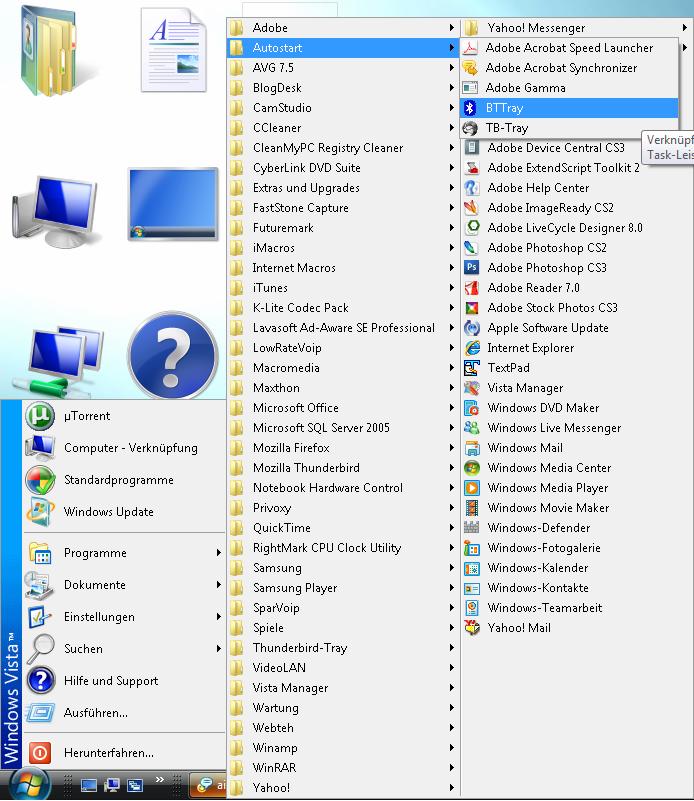The width and height of the screenshot is (694, 801).
Task: Open the Mozilla Thunderbird folder entry
Action: 343,468
